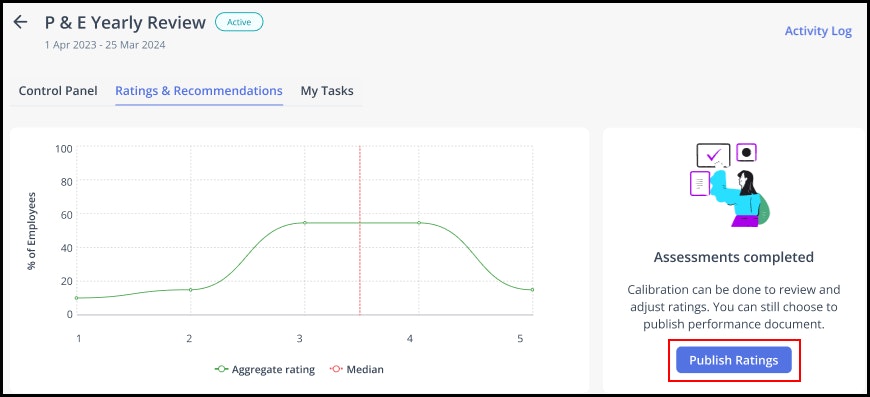This screenshot has width=870, height=397.
Task: Toggle Median legend item
Action: [357, 369]
